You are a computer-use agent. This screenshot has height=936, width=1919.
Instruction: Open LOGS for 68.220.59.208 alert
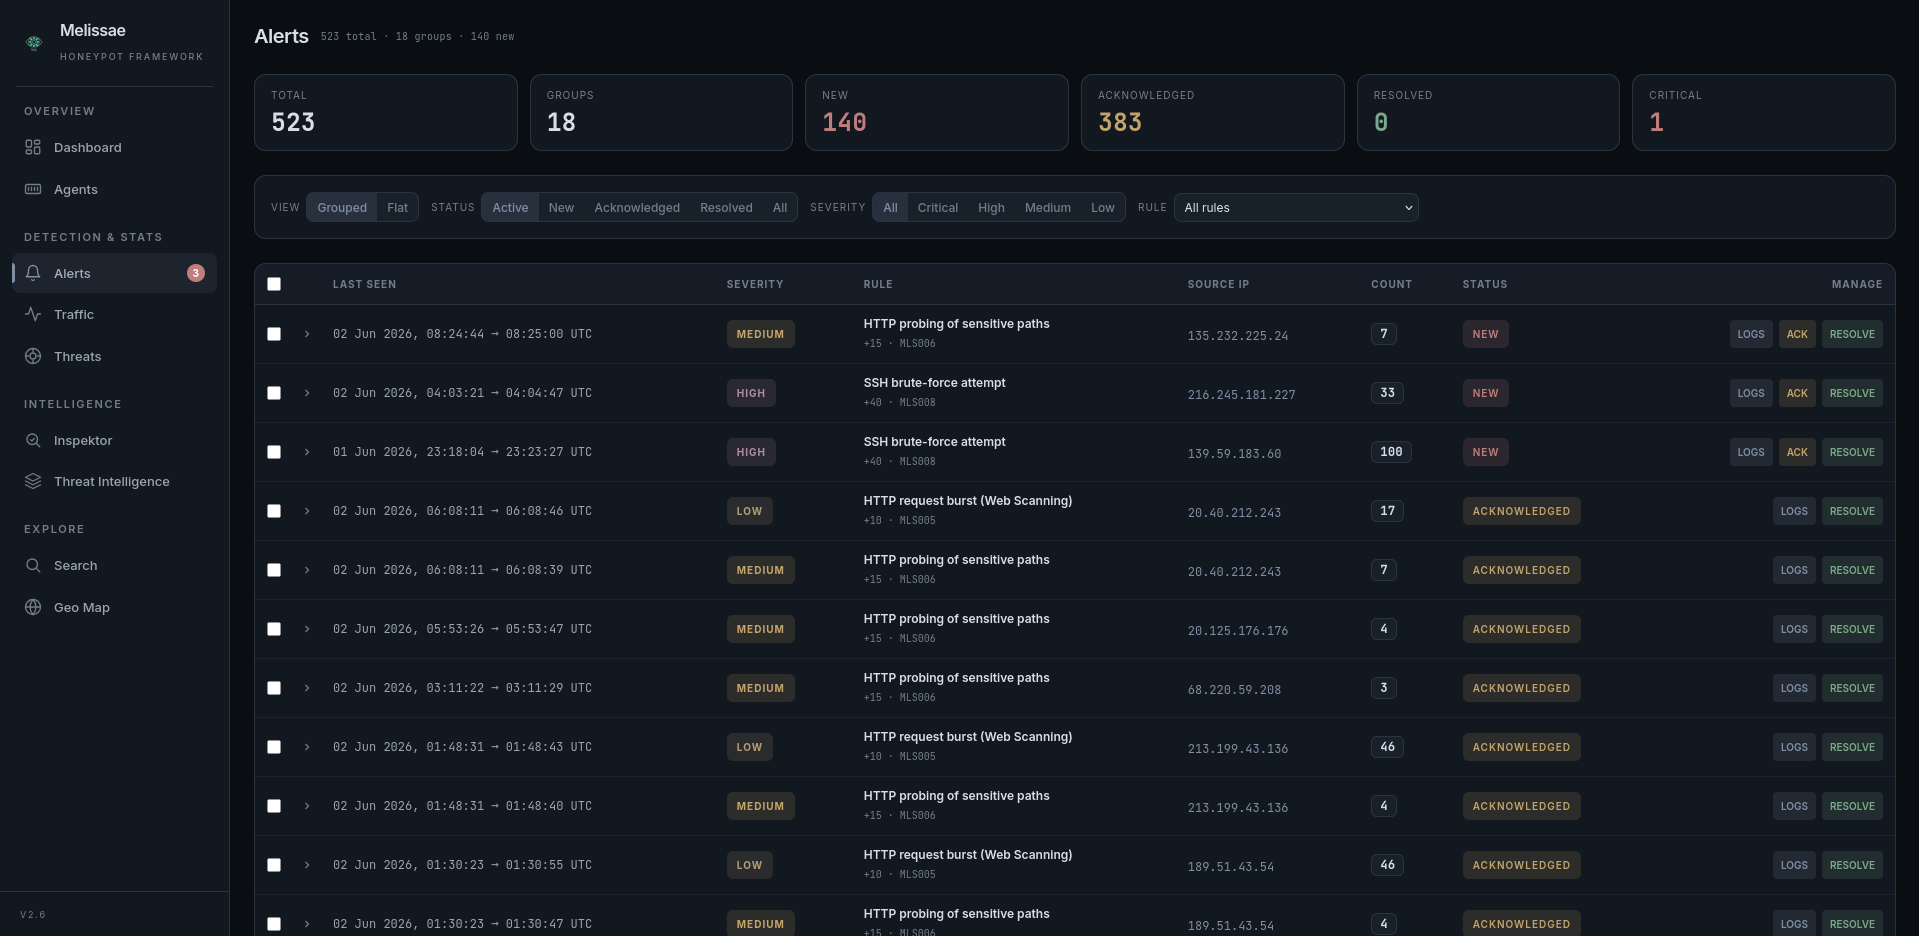[x=1794, y=688]
